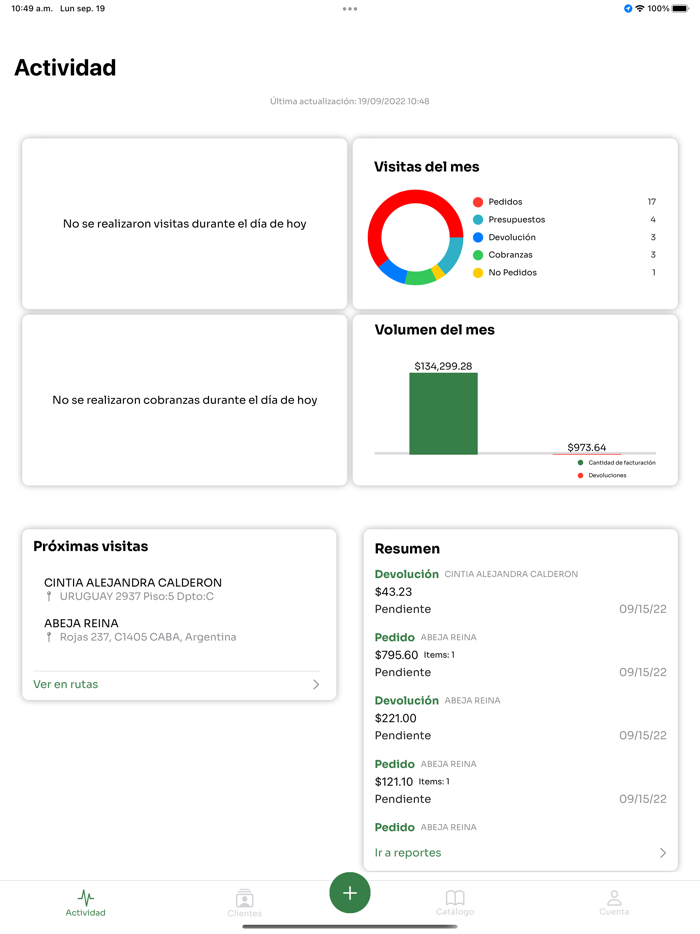This screenshot has width=700, height=934.
Task: Click the Próximas visitas heading
Action: [91, 546]
